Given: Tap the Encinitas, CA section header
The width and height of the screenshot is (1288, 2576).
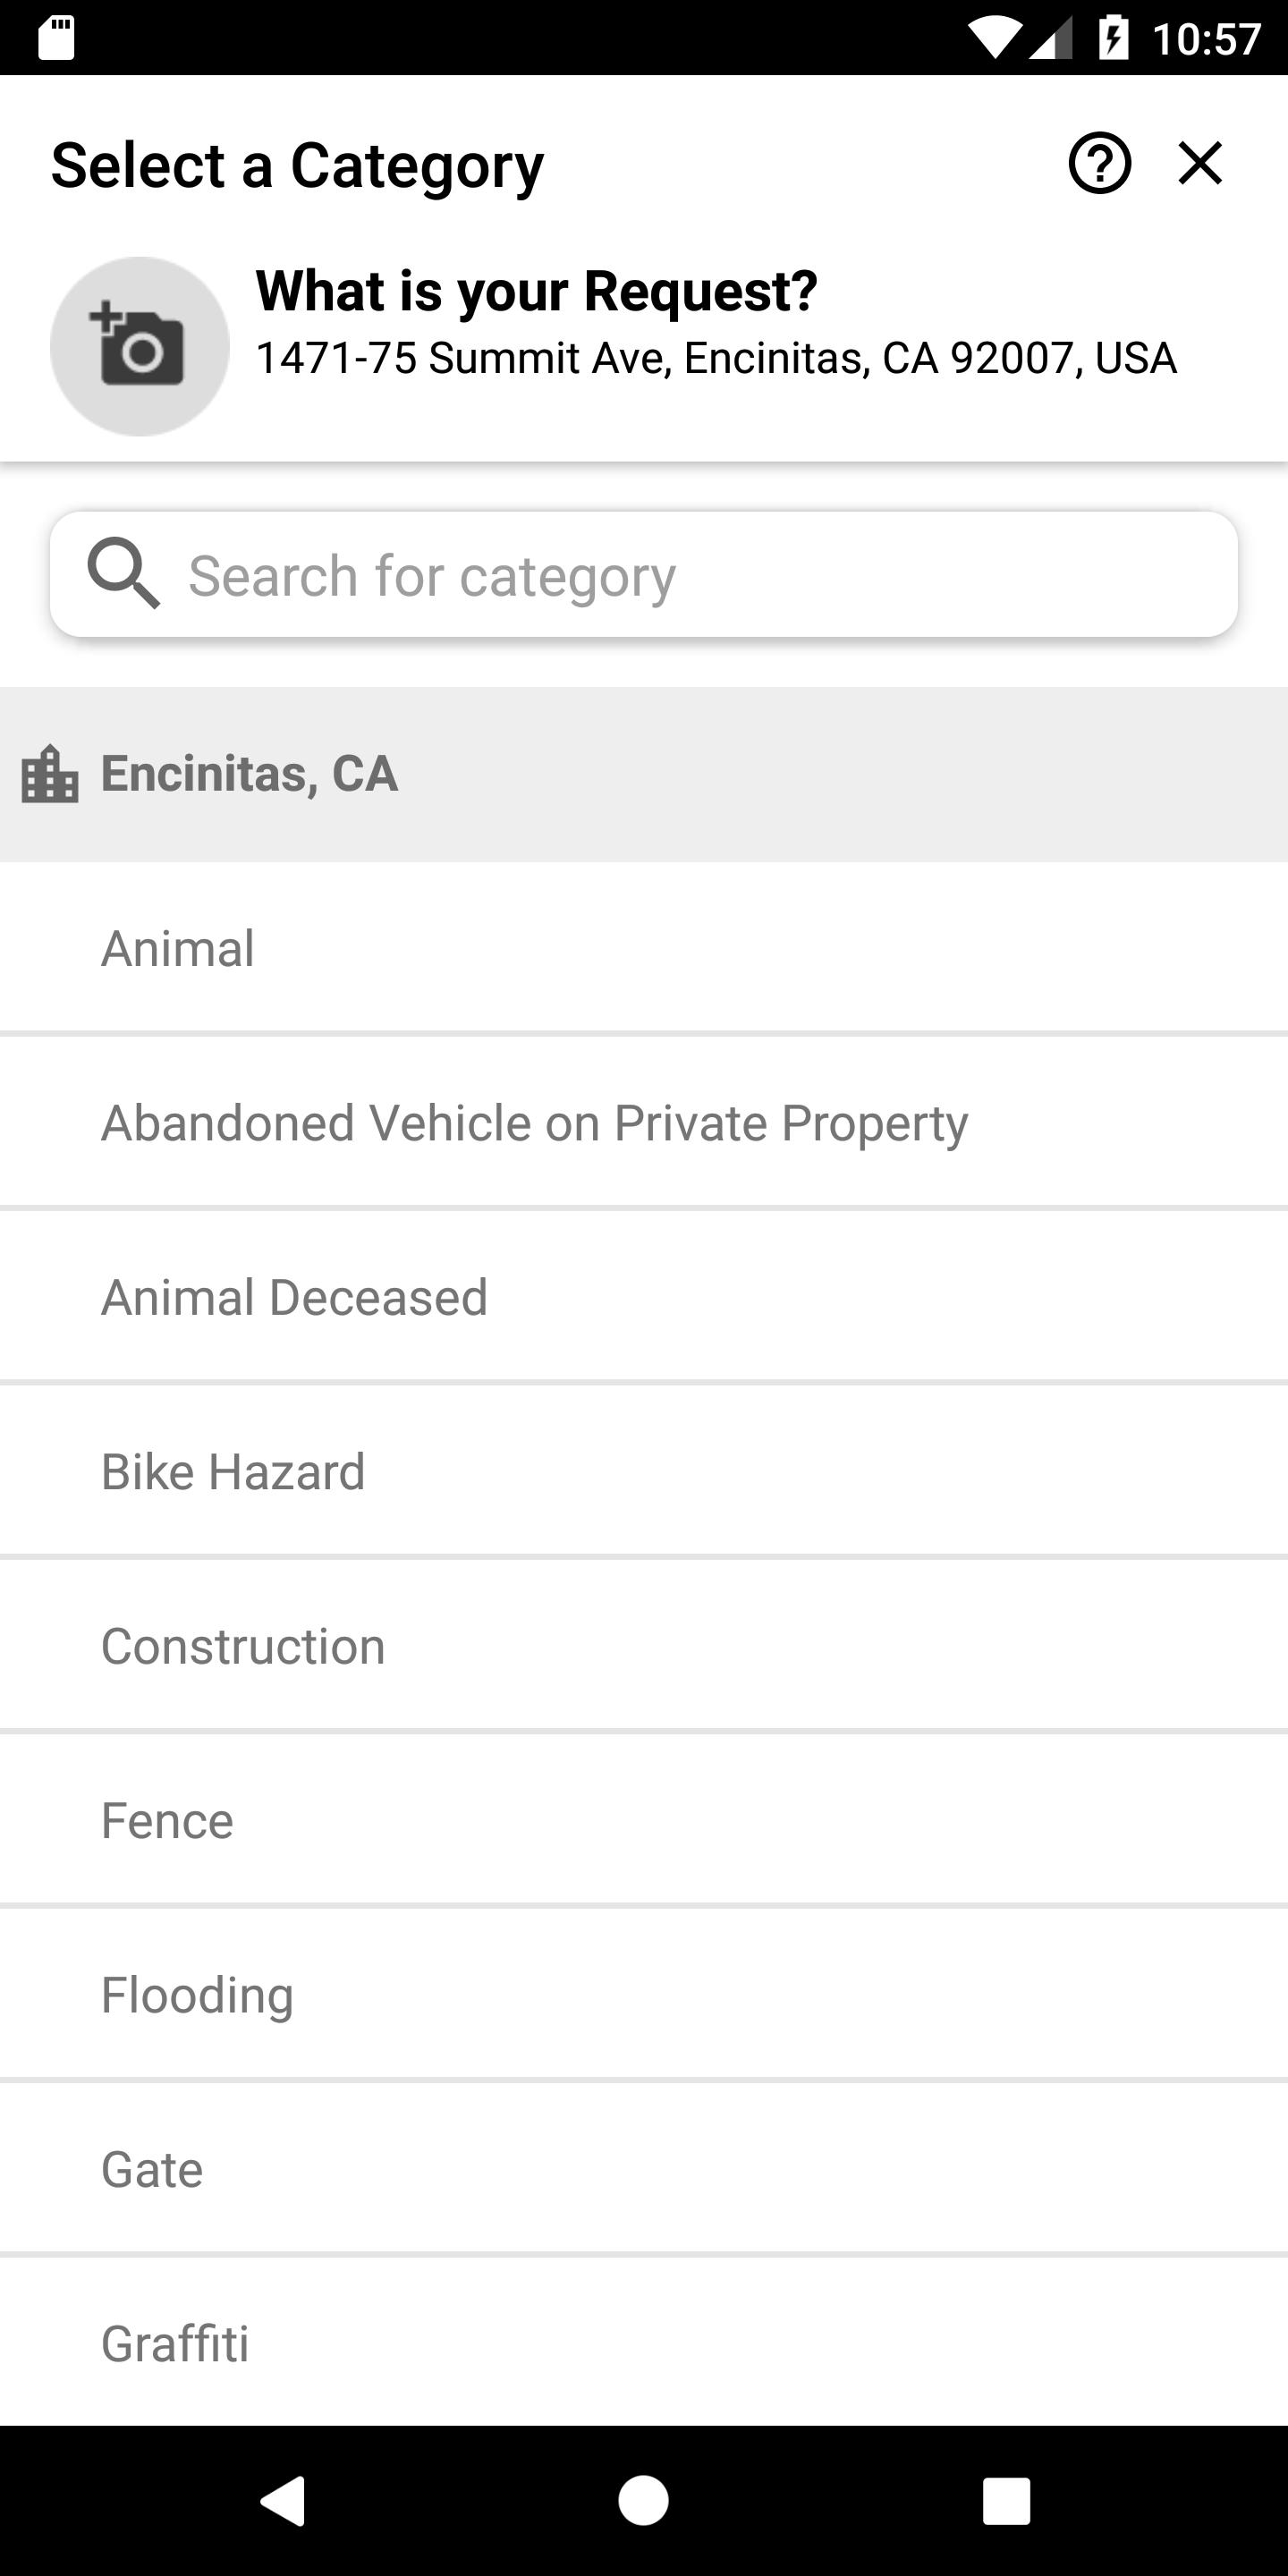Looking at the screenshot, I should [x=644, y=774].
